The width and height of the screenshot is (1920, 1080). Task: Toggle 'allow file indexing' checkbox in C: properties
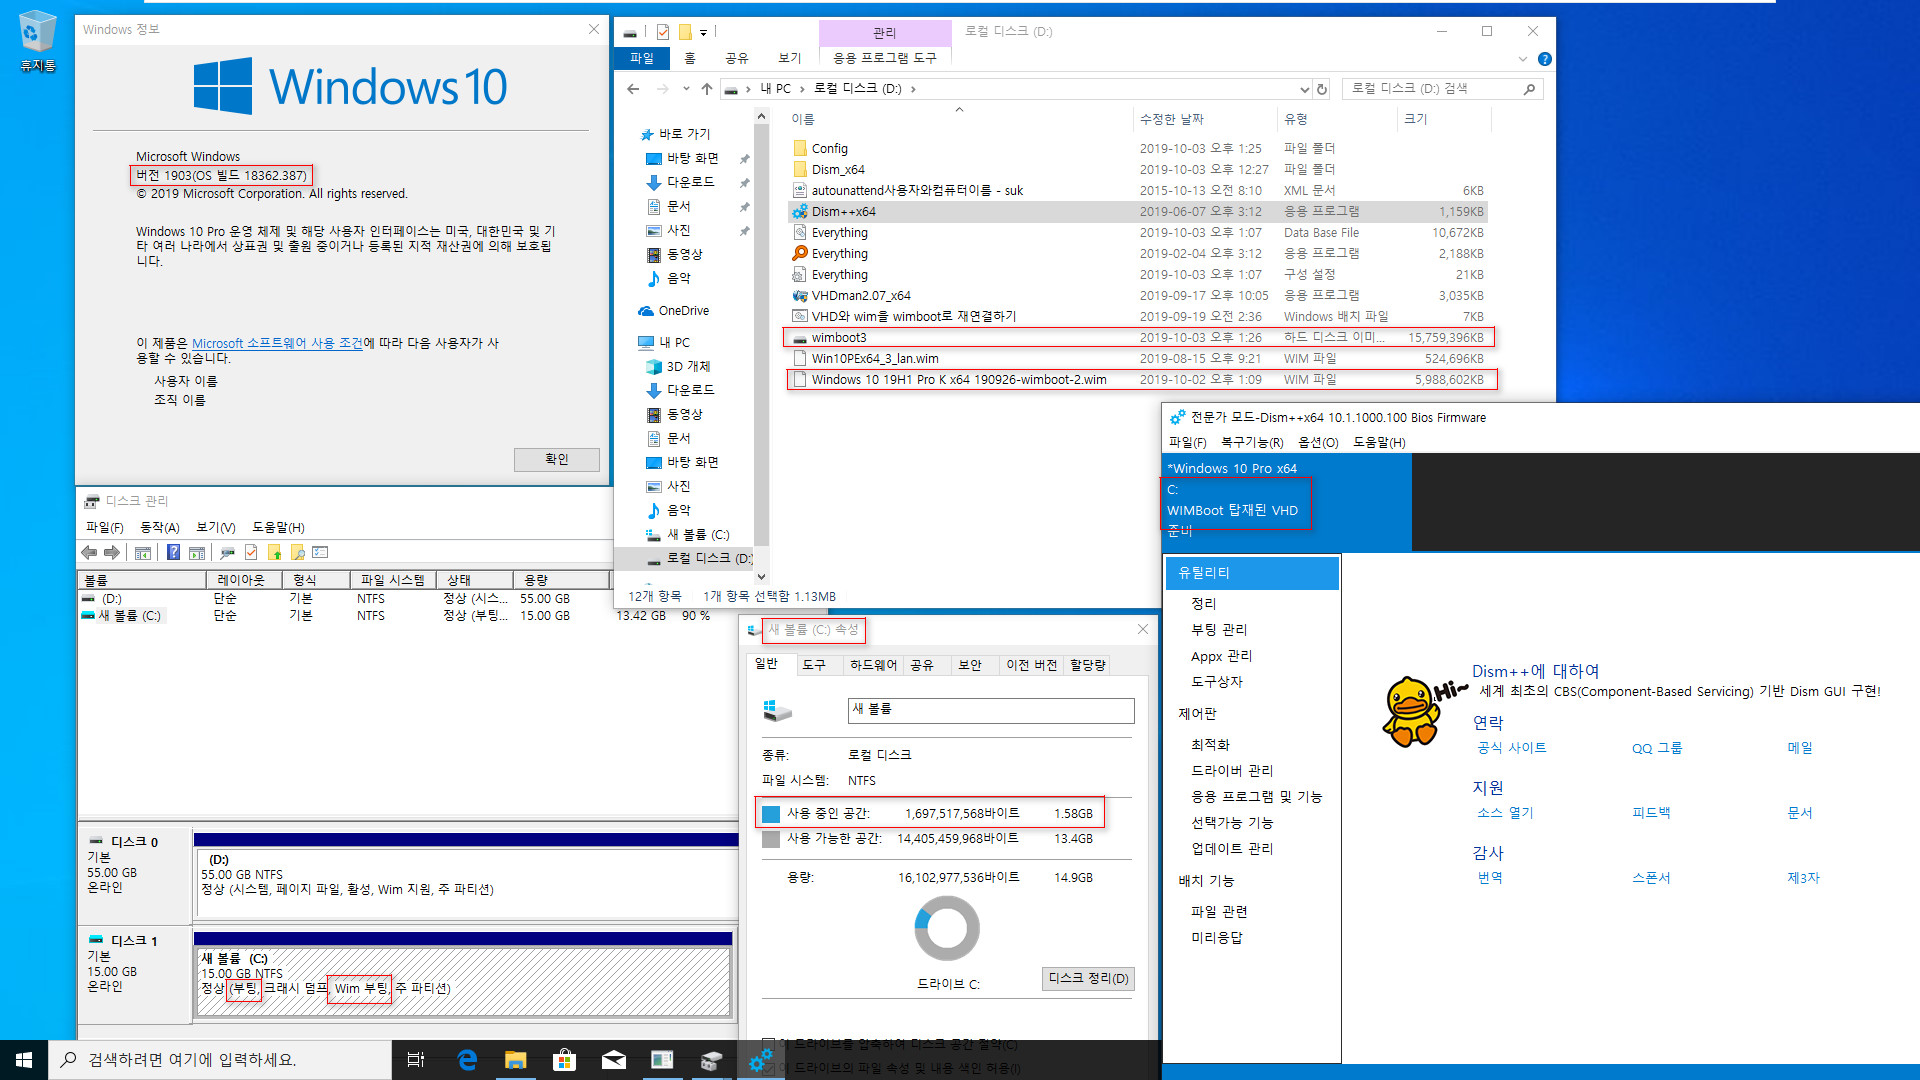(x=768, y=1068)
